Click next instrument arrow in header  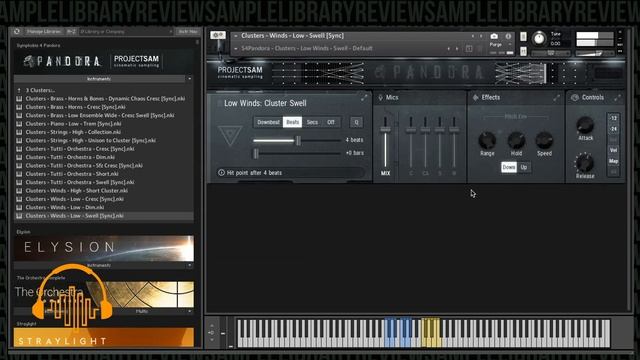[481, 36]
